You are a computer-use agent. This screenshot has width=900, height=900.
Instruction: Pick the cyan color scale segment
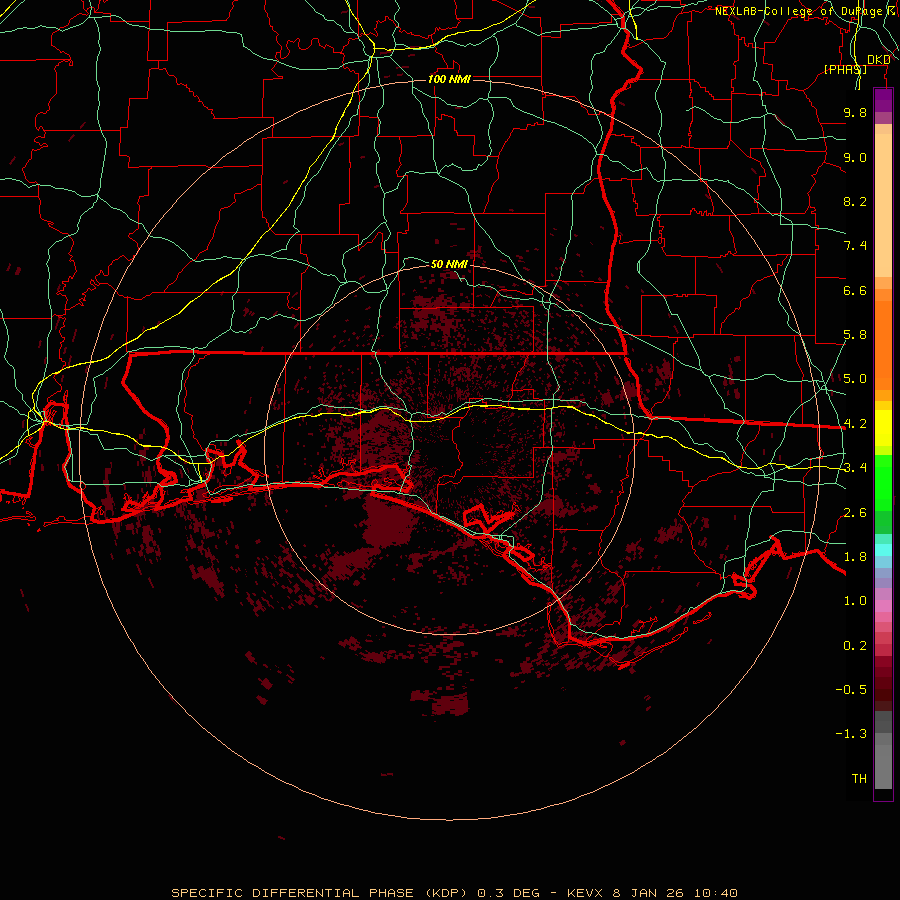click(x=883, y=550)
